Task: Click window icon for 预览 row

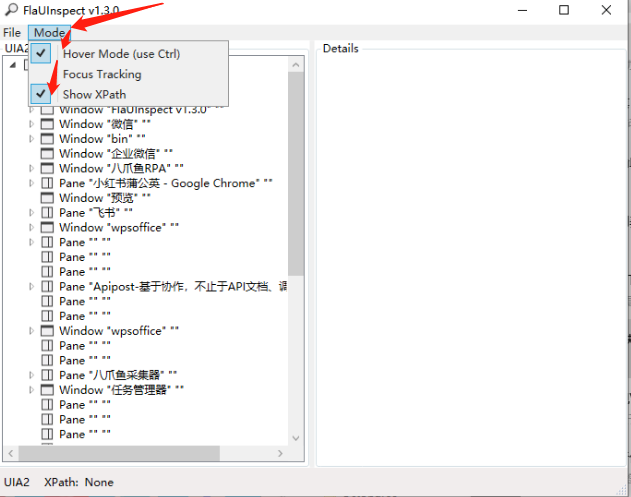Action: (x=47, y=198)
